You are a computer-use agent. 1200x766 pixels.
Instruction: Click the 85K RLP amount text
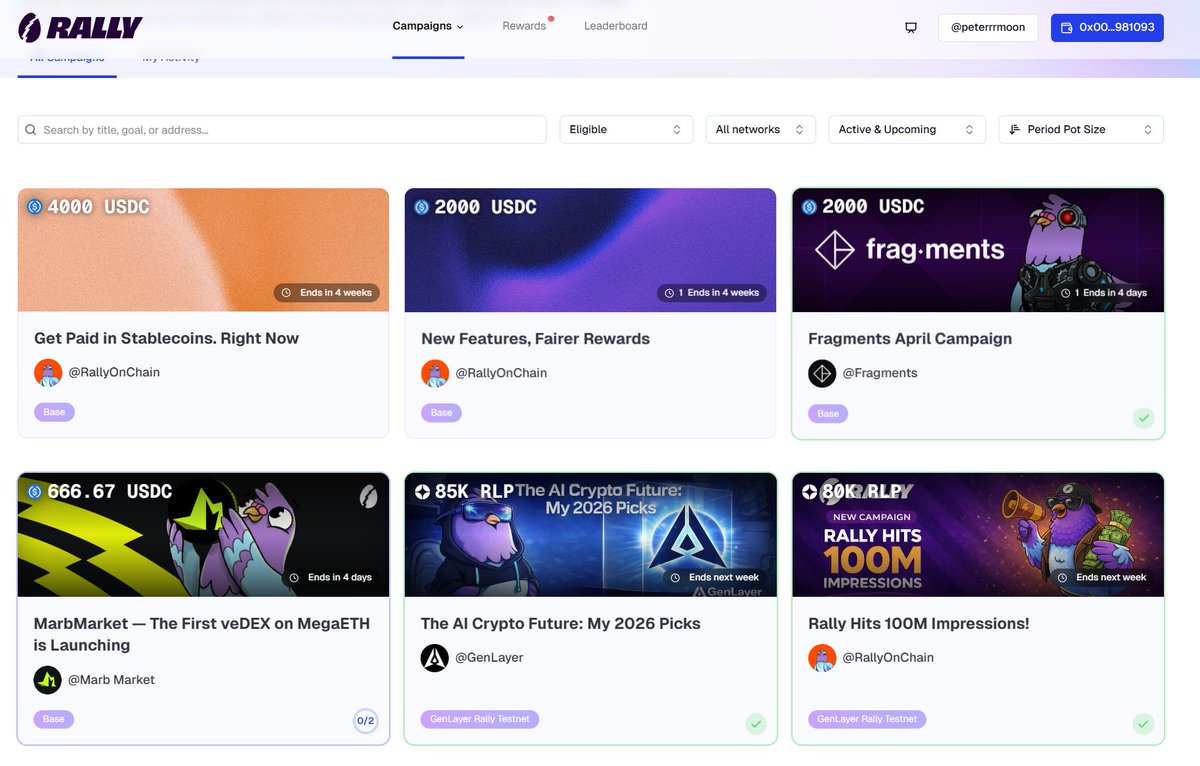point(474,492)
